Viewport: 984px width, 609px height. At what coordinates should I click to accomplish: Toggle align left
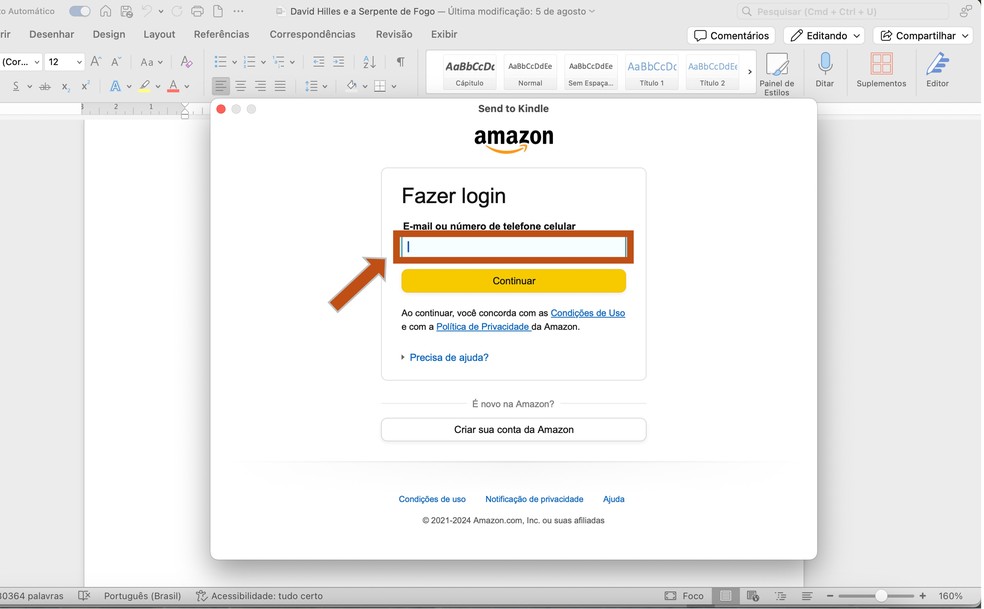220,86
